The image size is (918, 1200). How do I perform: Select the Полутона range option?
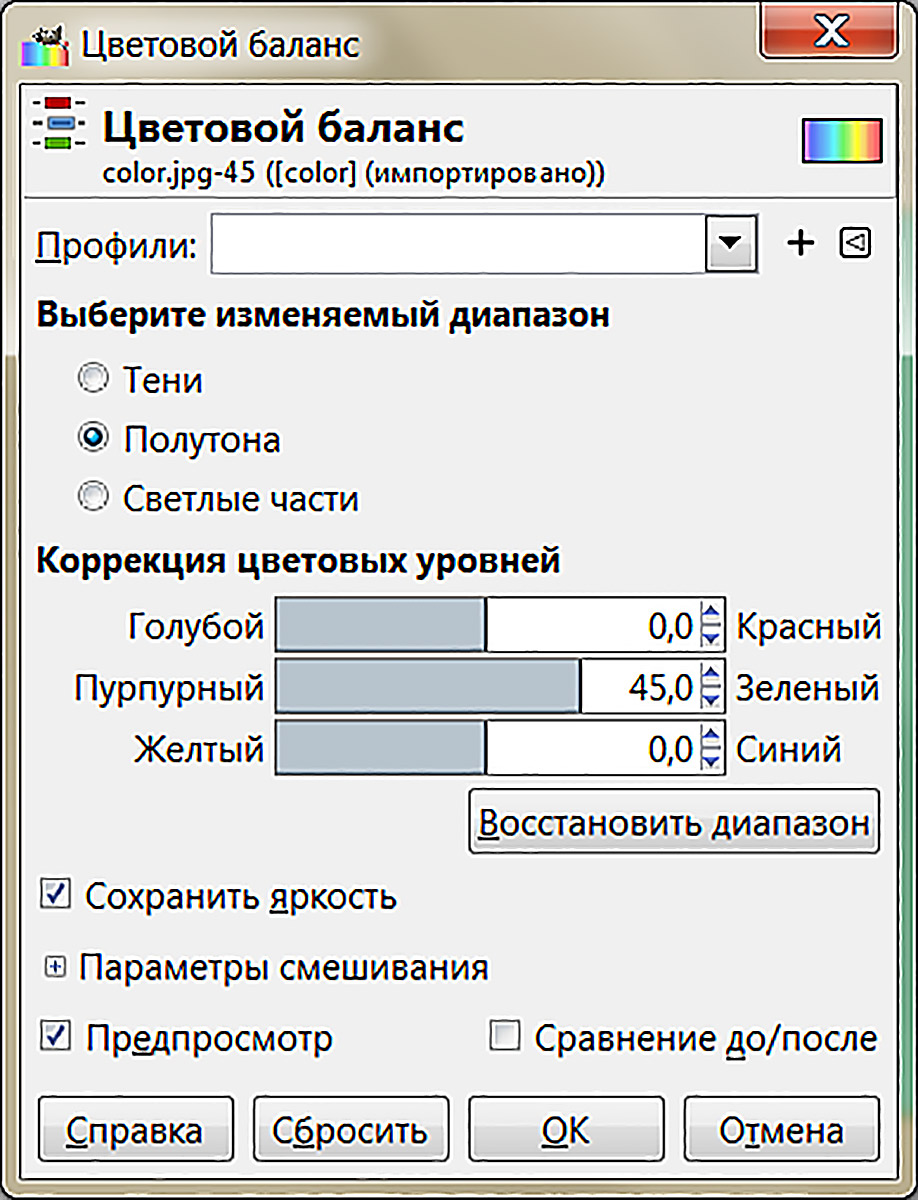pyautogui.click(x=94, y=438)
